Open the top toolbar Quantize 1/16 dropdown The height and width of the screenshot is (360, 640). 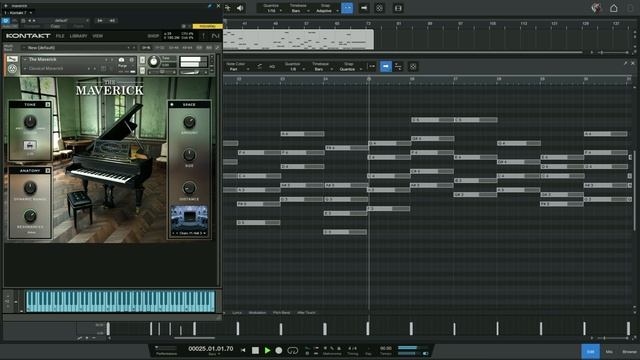click(271, 8)
